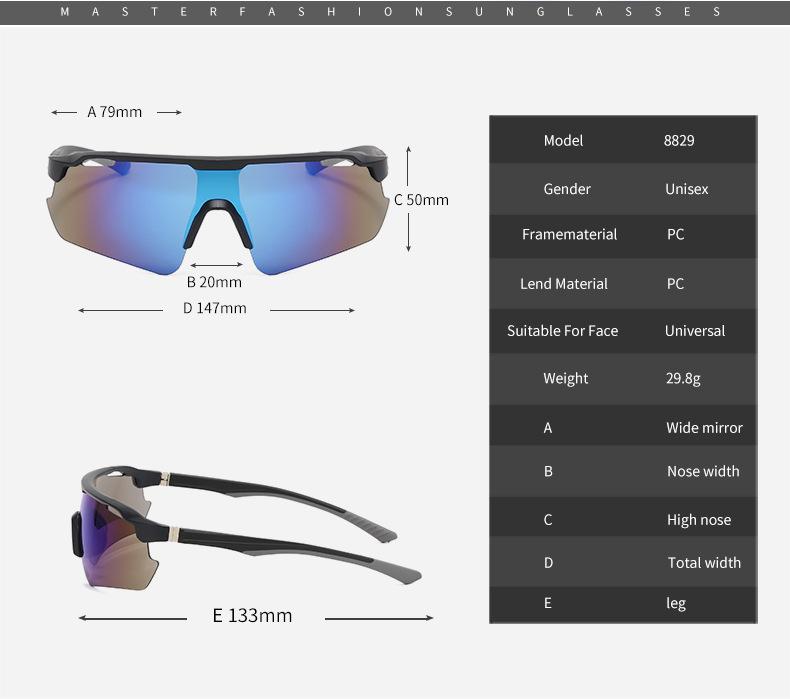The image size is (790, 699).
Task: Select the E 133mm leg length label
Action: pyautogui.click(x=252, y=615)
